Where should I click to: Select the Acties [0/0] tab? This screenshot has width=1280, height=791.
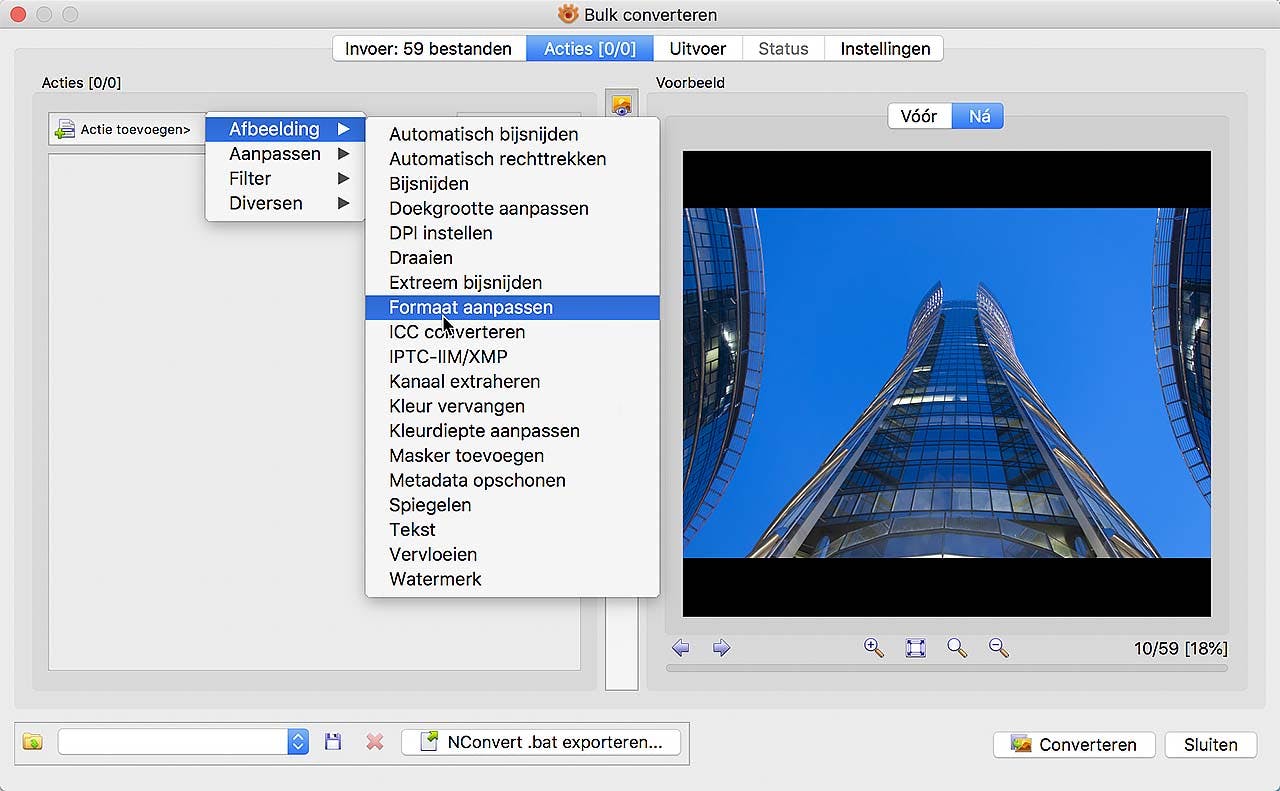point(590,48)
